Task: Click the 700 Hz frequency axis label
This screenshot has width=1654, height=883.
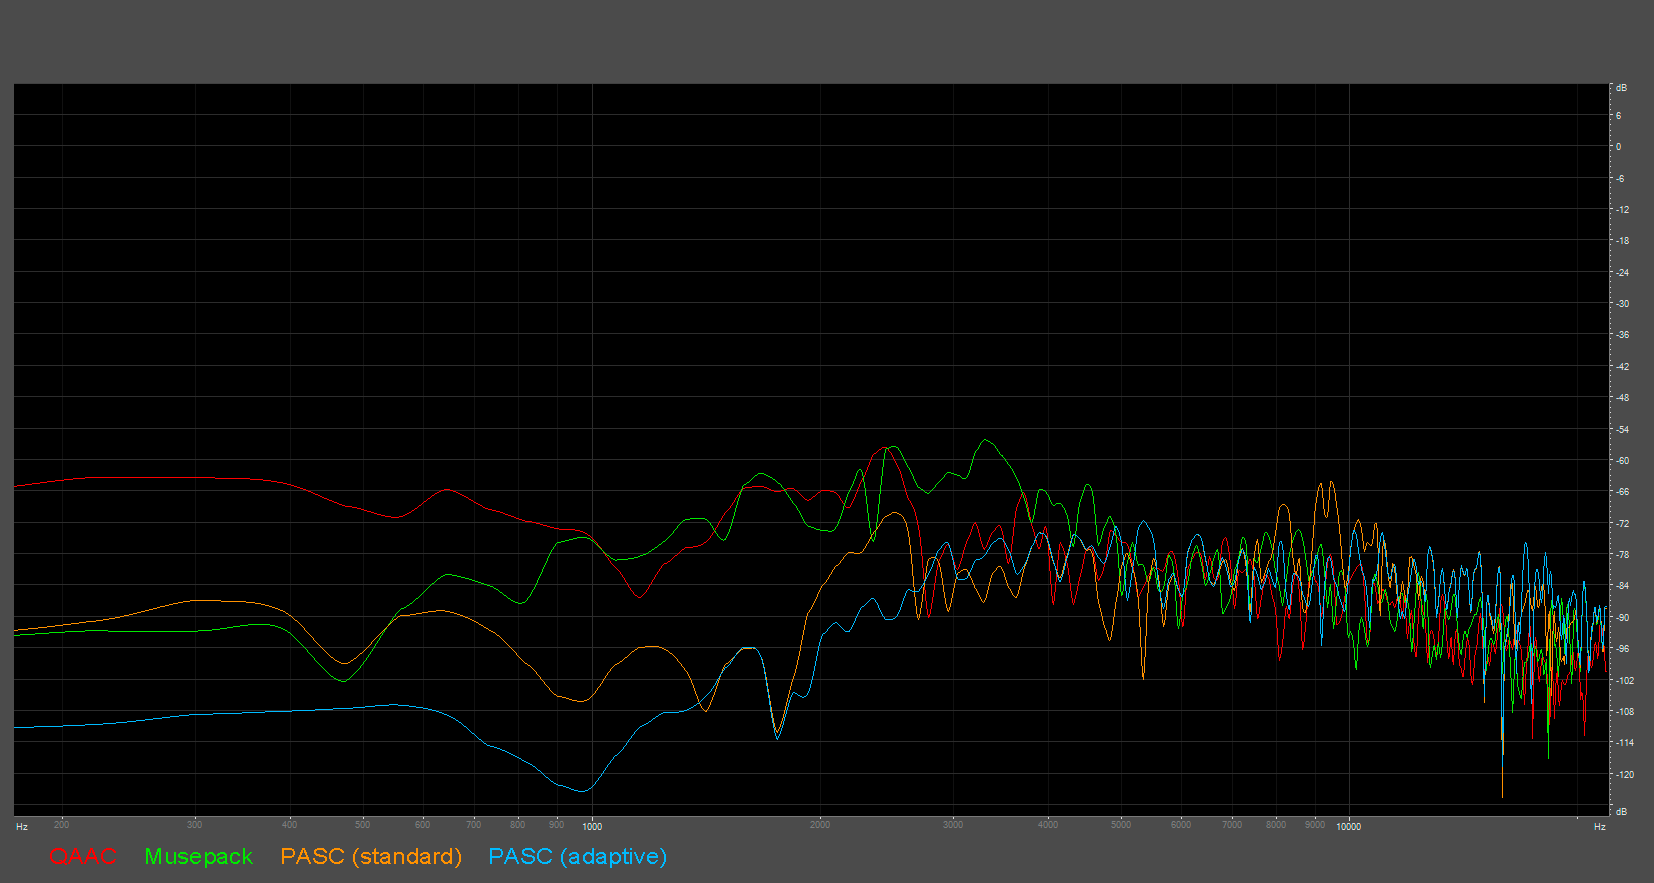Action: click(x=474, y=825)
